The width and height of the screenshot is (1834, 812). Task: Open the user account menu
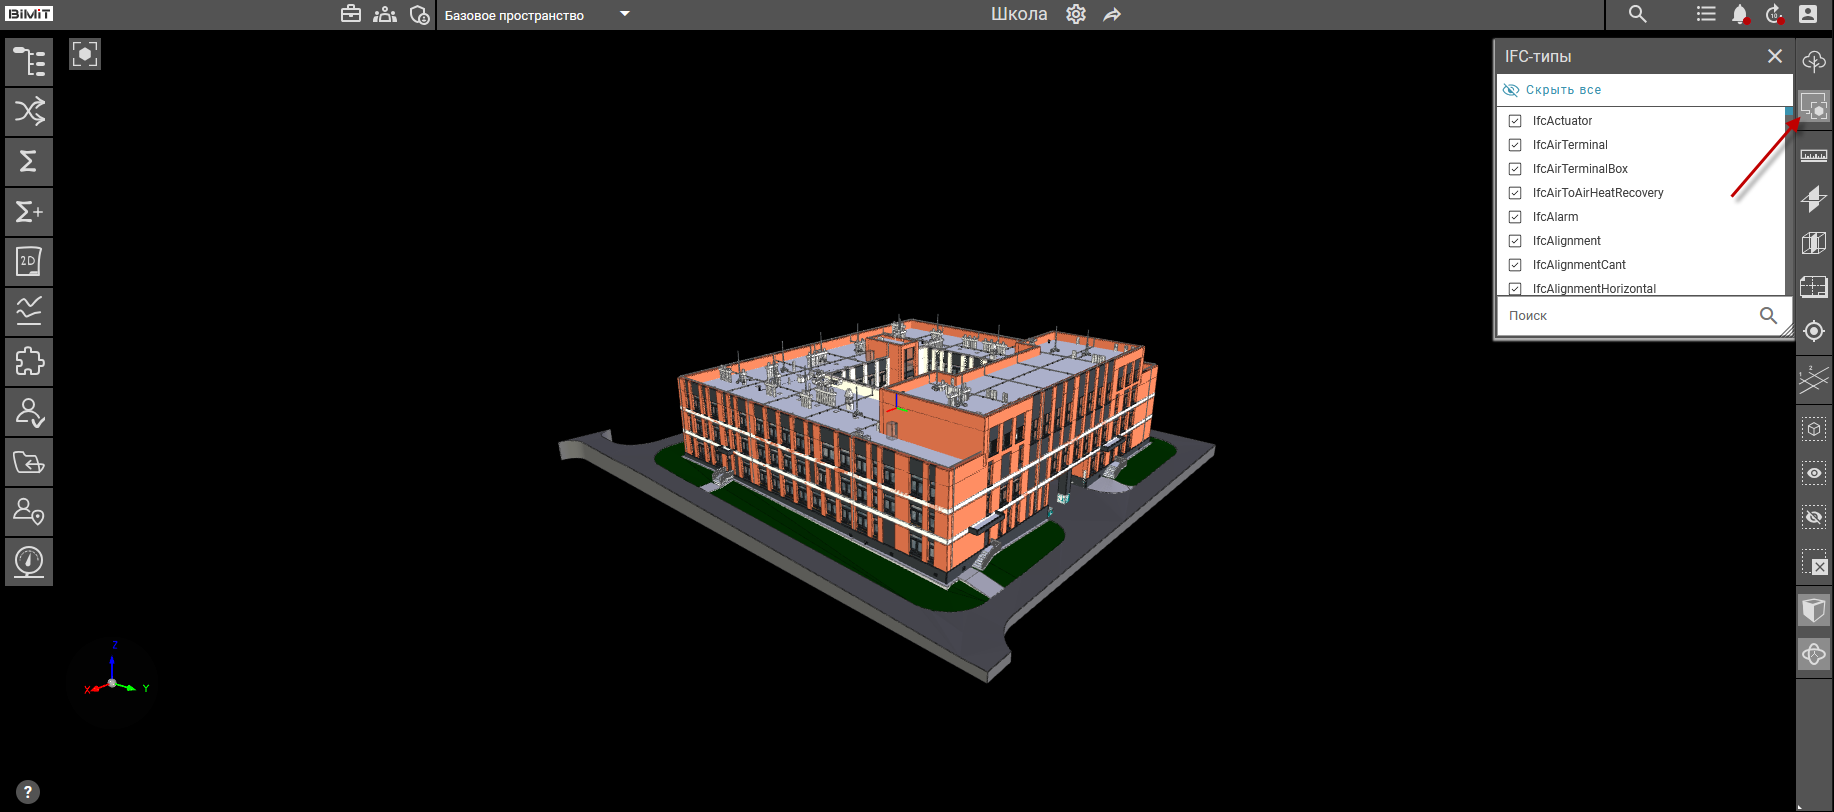[1808, 14]
